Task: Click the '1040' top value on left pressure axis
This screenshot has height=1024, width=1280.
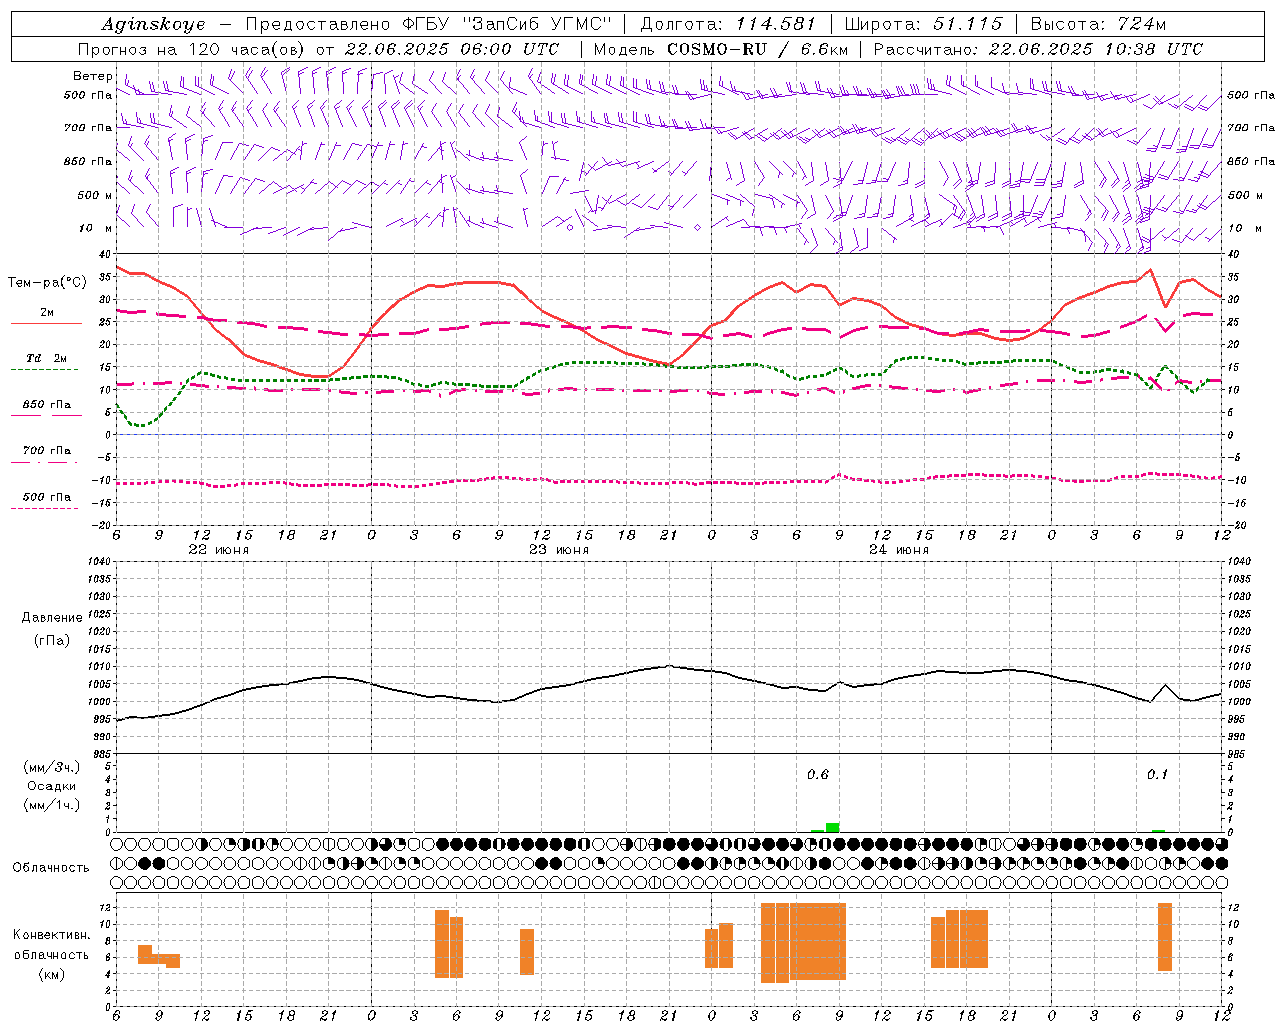Action: point(98,562)
